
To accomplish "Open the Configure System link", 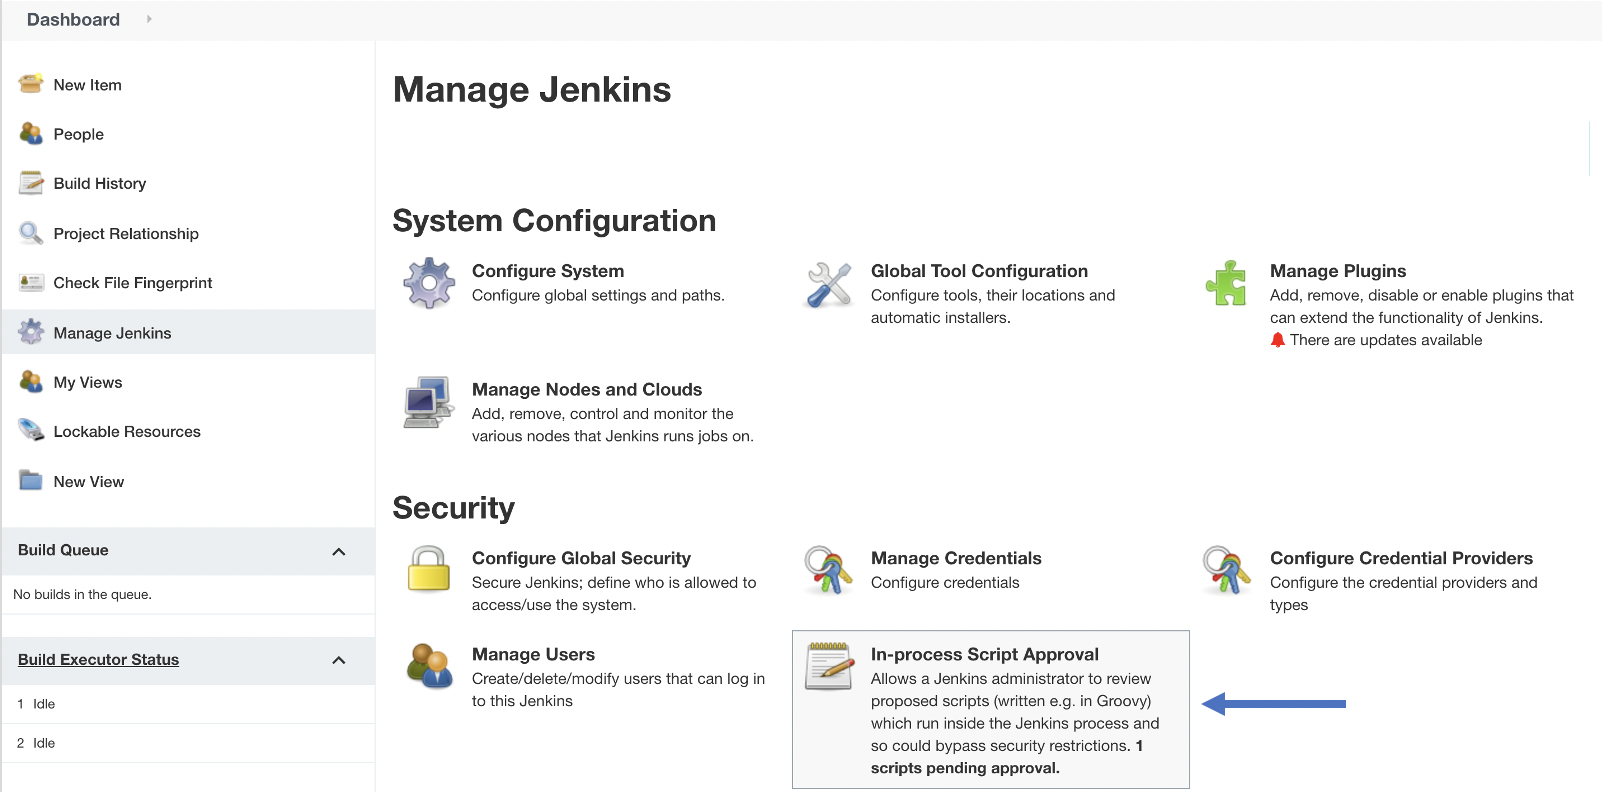I will (x=548, y=271).
